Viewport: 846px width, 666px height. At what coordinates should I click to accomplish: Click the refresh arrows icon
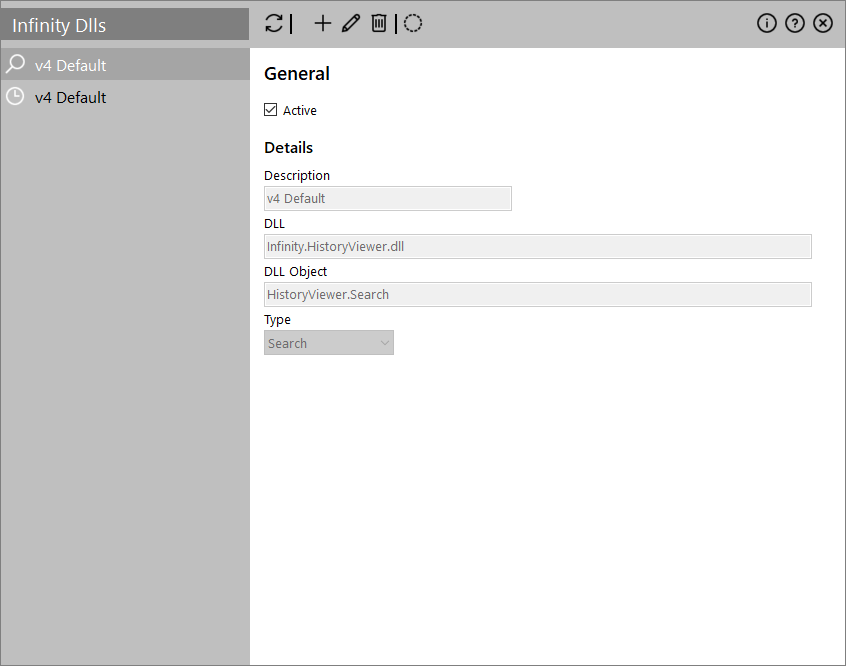coord(274,23)
